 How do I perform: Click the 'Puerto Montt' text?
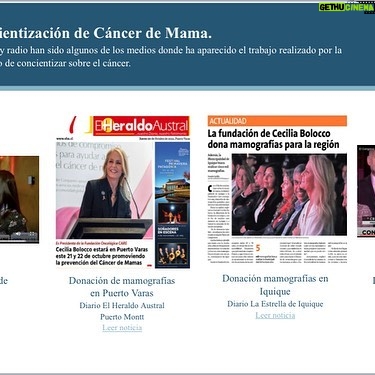[x=122, y=317]
